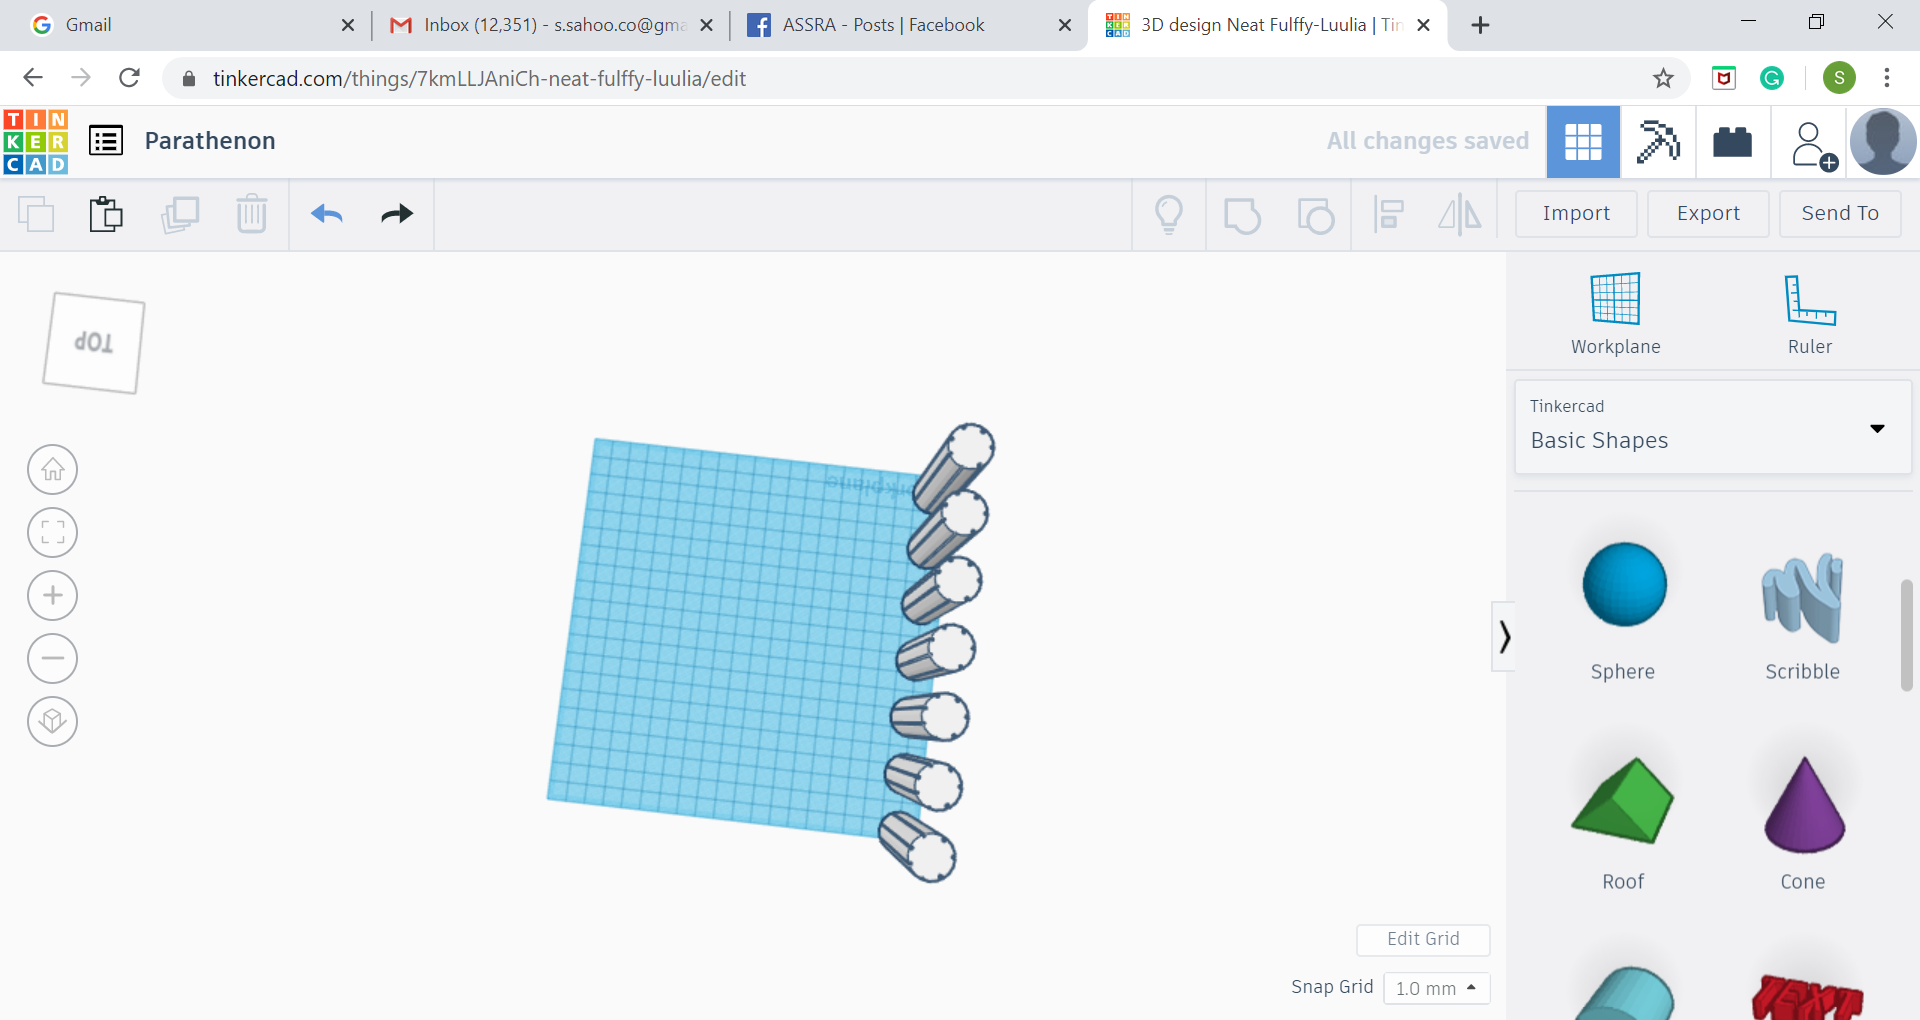Click the address bar URL

pos(479,79)
